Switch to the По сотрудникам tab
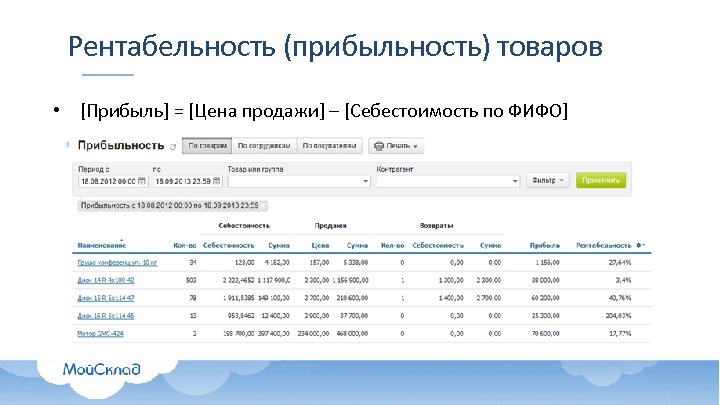Image resolution: width=720 pixels, height=405 pixels. pyautogui.click(x=264, y=146)
